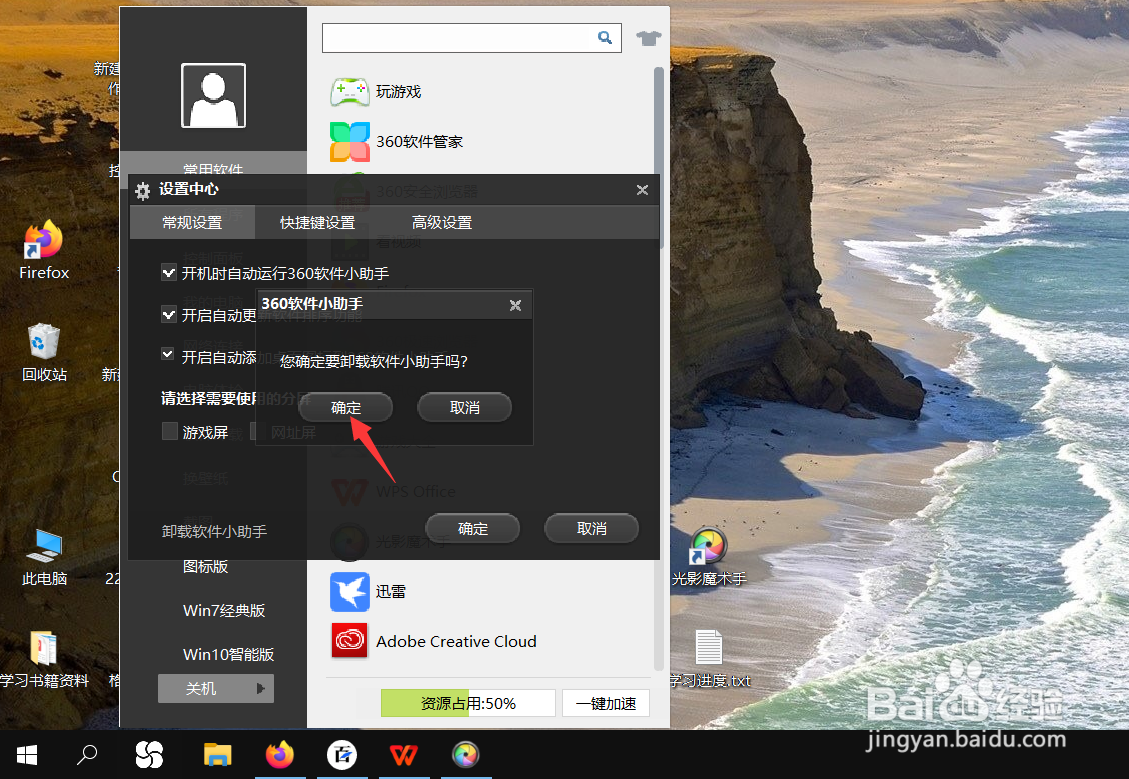Open the 此电脑 desktop icon
Viewport: 1129px width, 779px height.
[x=44, y=558]
